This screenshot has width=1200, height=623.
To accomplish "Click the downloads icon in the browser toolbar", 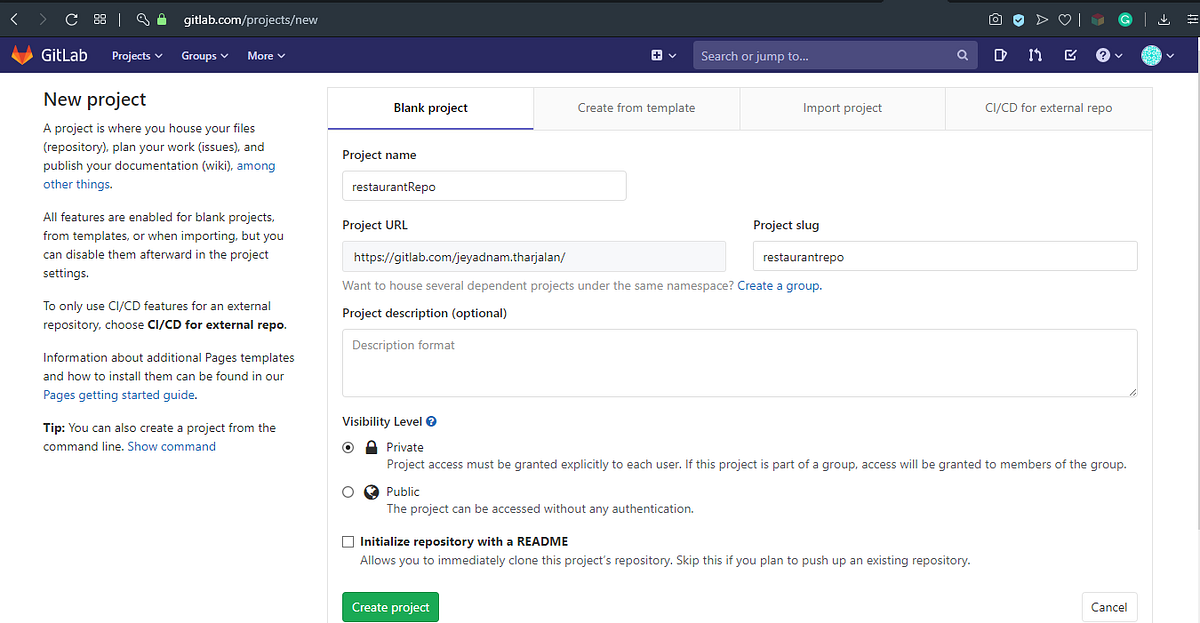I will pos(1163,19).
